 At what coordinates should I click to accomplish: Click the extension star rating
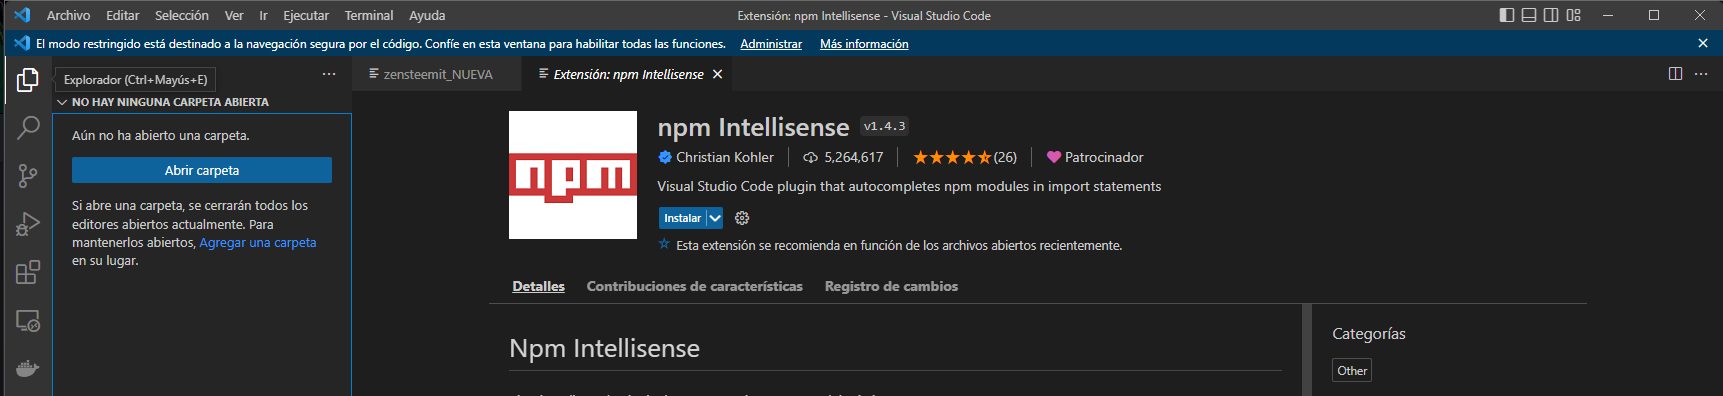click(964, 157)
